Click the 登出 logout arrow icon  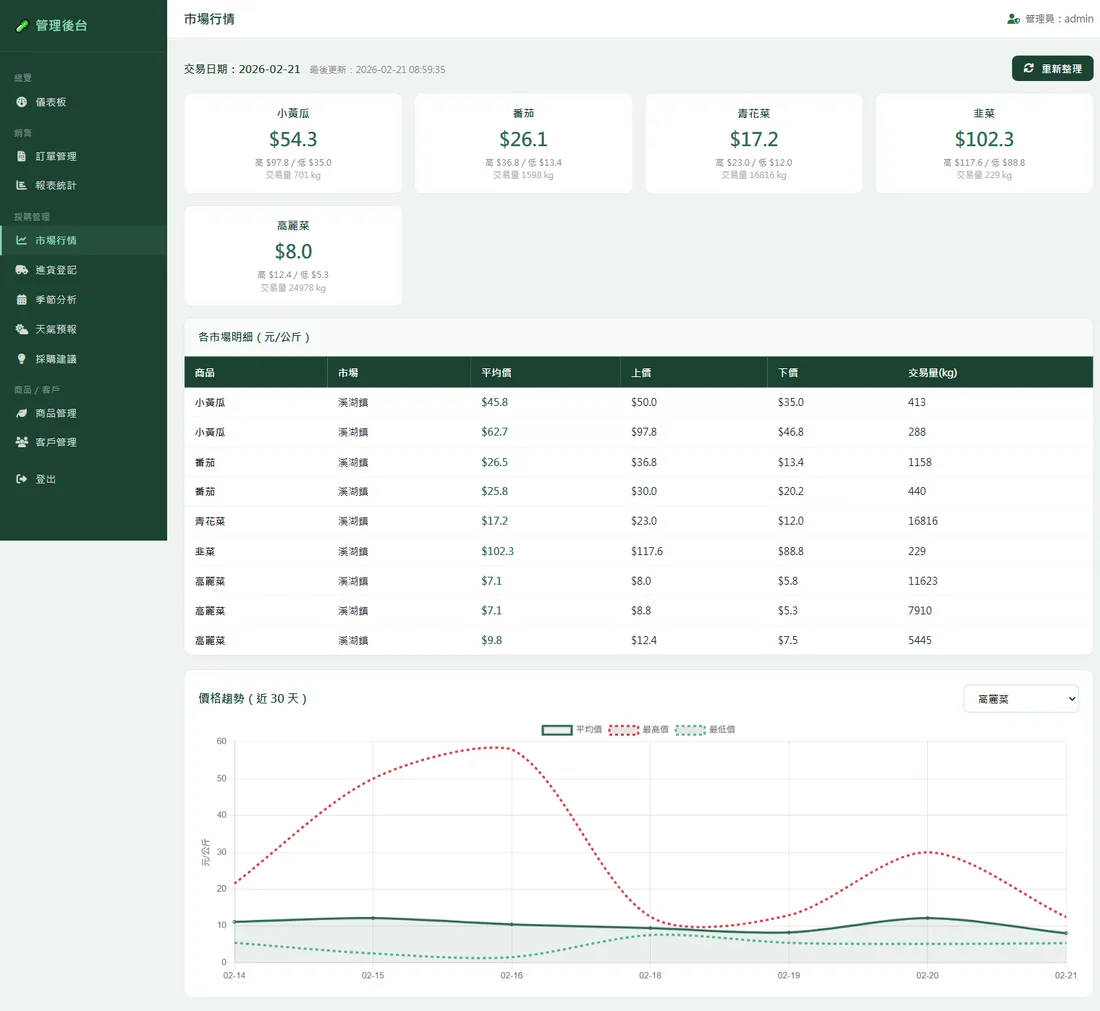coord(22,478)
